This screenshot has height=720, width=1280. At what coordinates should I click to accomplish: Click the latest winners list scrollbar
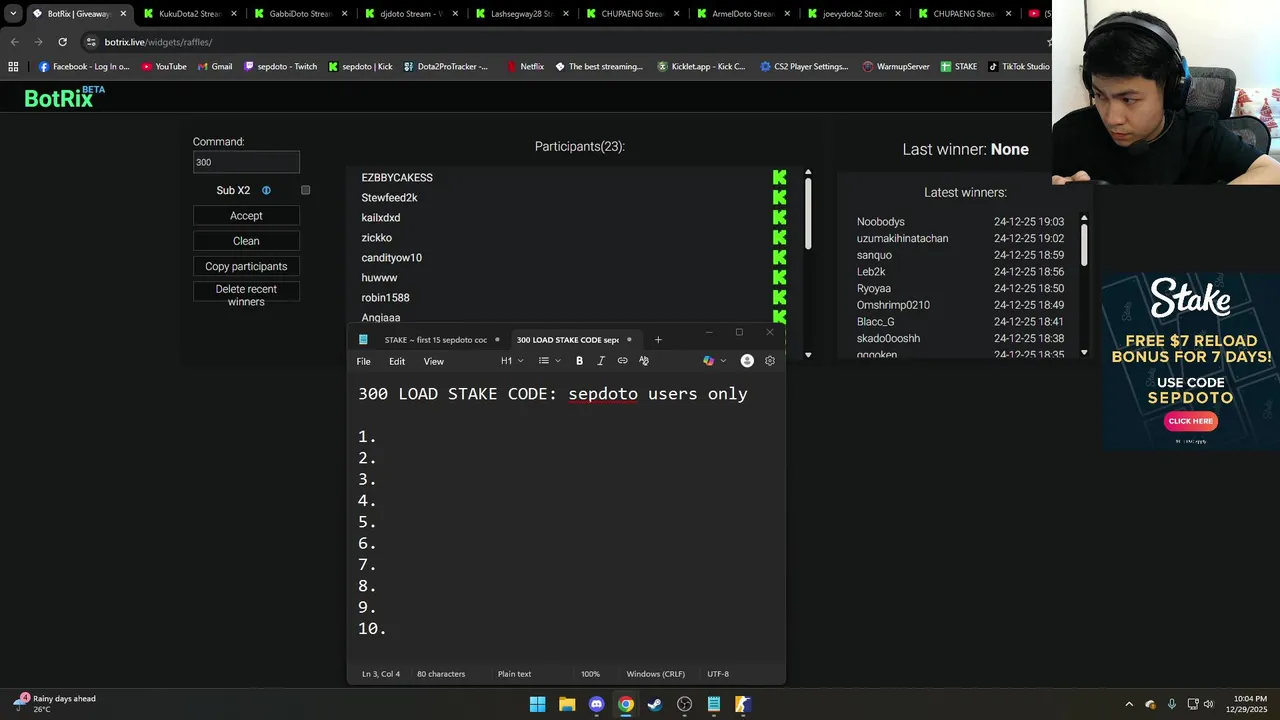click(1084, 244)
